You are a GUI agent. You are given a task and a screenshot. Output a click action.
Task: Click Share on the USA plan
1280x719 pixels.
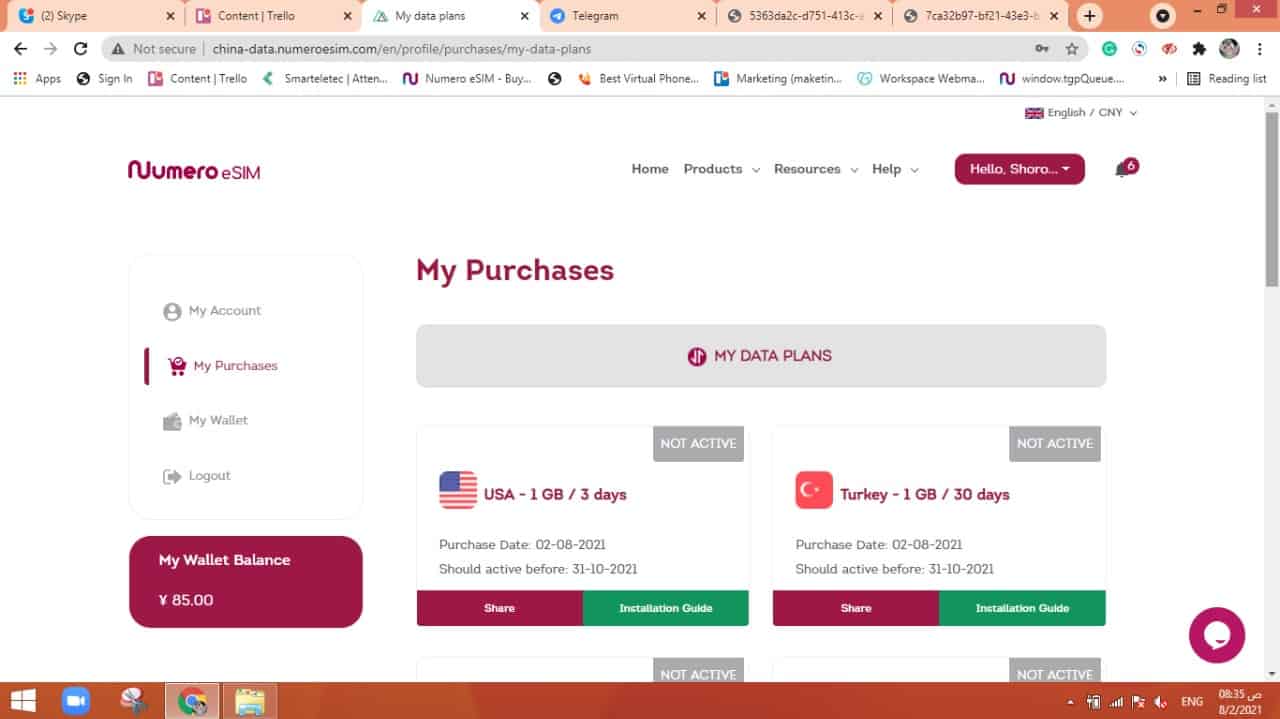click(499, 608)
